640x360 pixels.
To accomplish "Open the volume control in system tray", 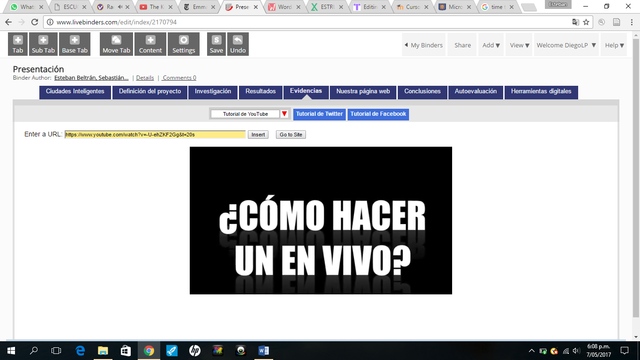I will (x=576, y=351).
